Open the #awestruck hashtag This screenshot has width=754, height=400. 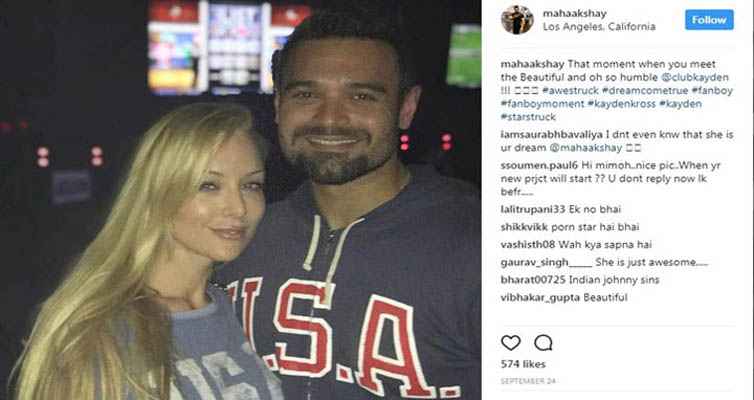(570, 90)
